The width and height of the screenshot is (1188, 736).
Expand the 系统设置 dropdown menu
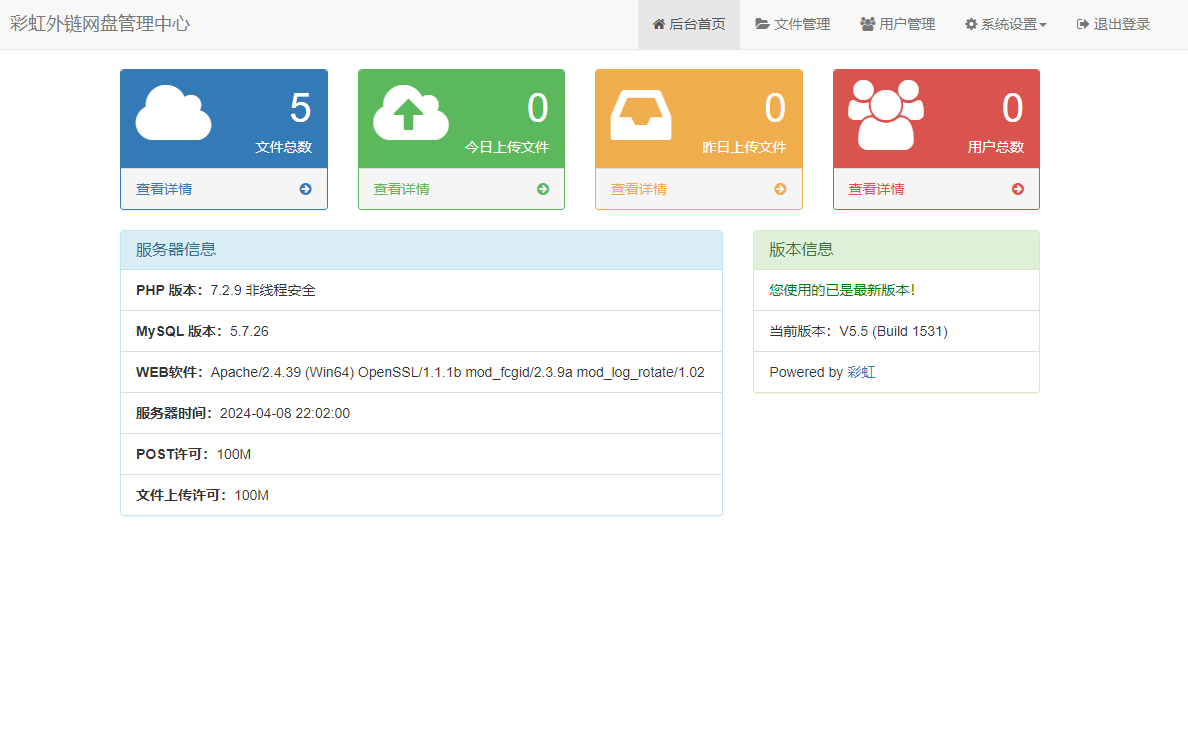[1005, 24]
